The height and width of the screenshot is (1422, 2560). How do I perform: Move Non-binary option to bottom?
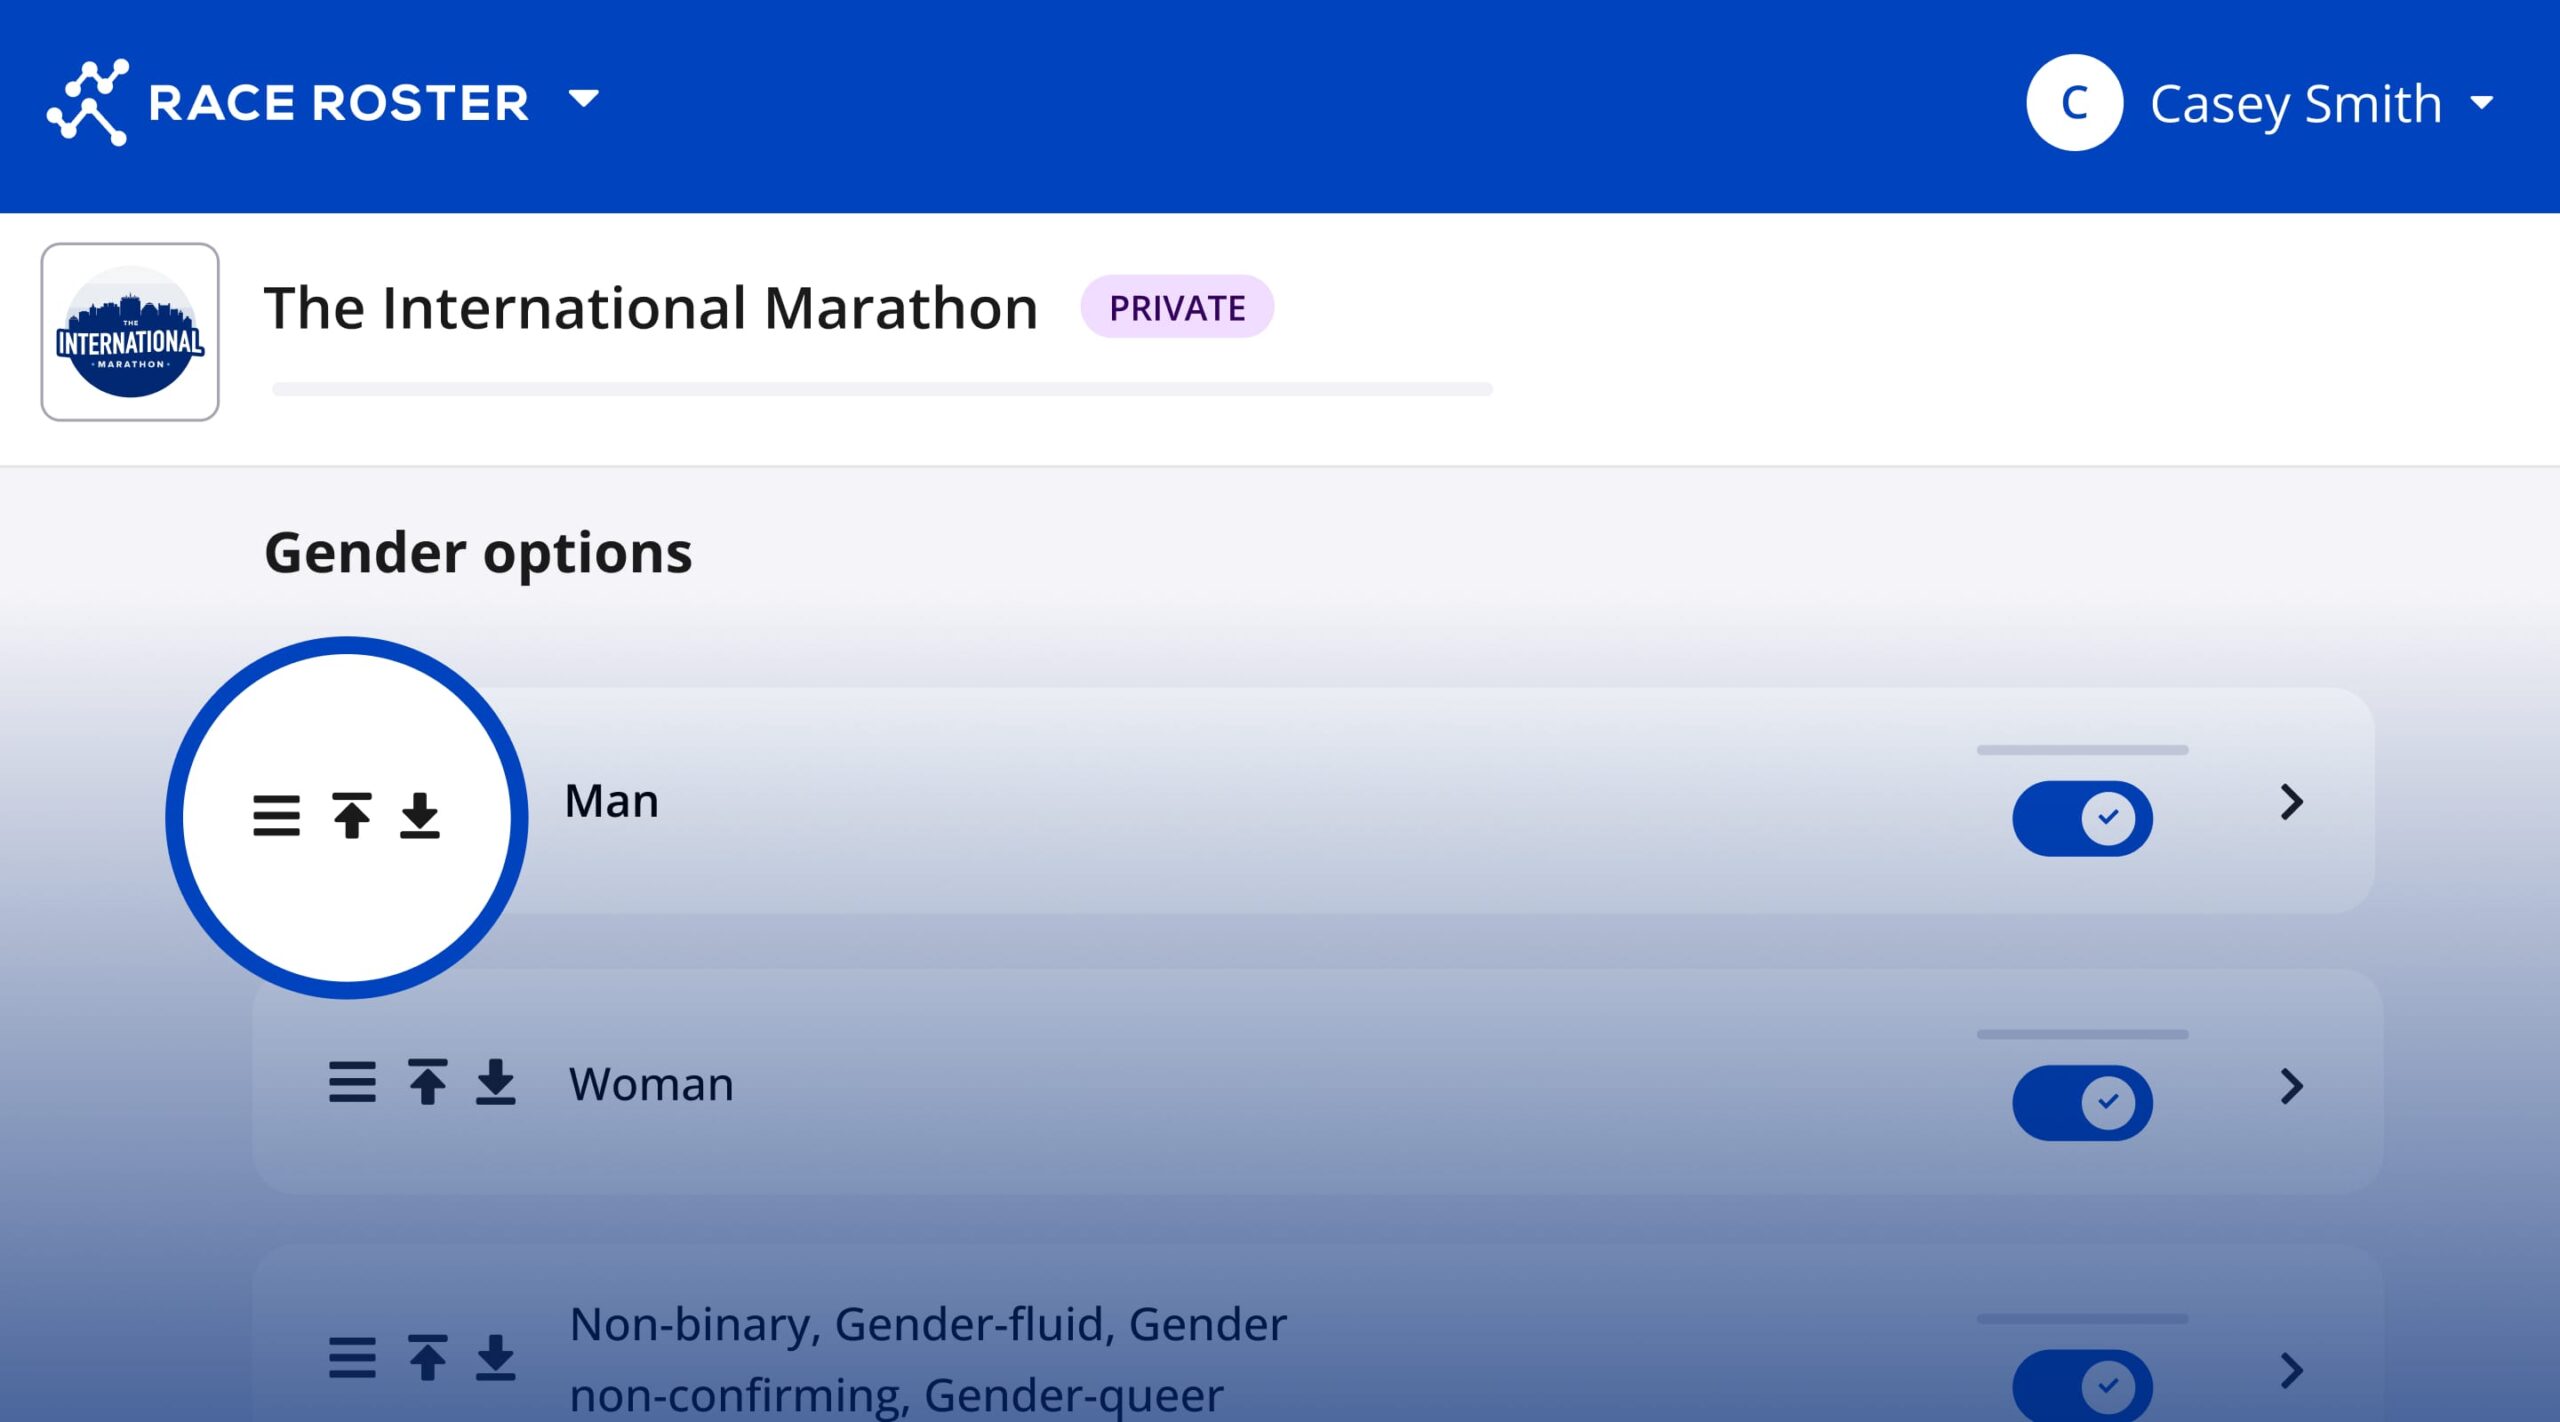tap(495, 1358)
